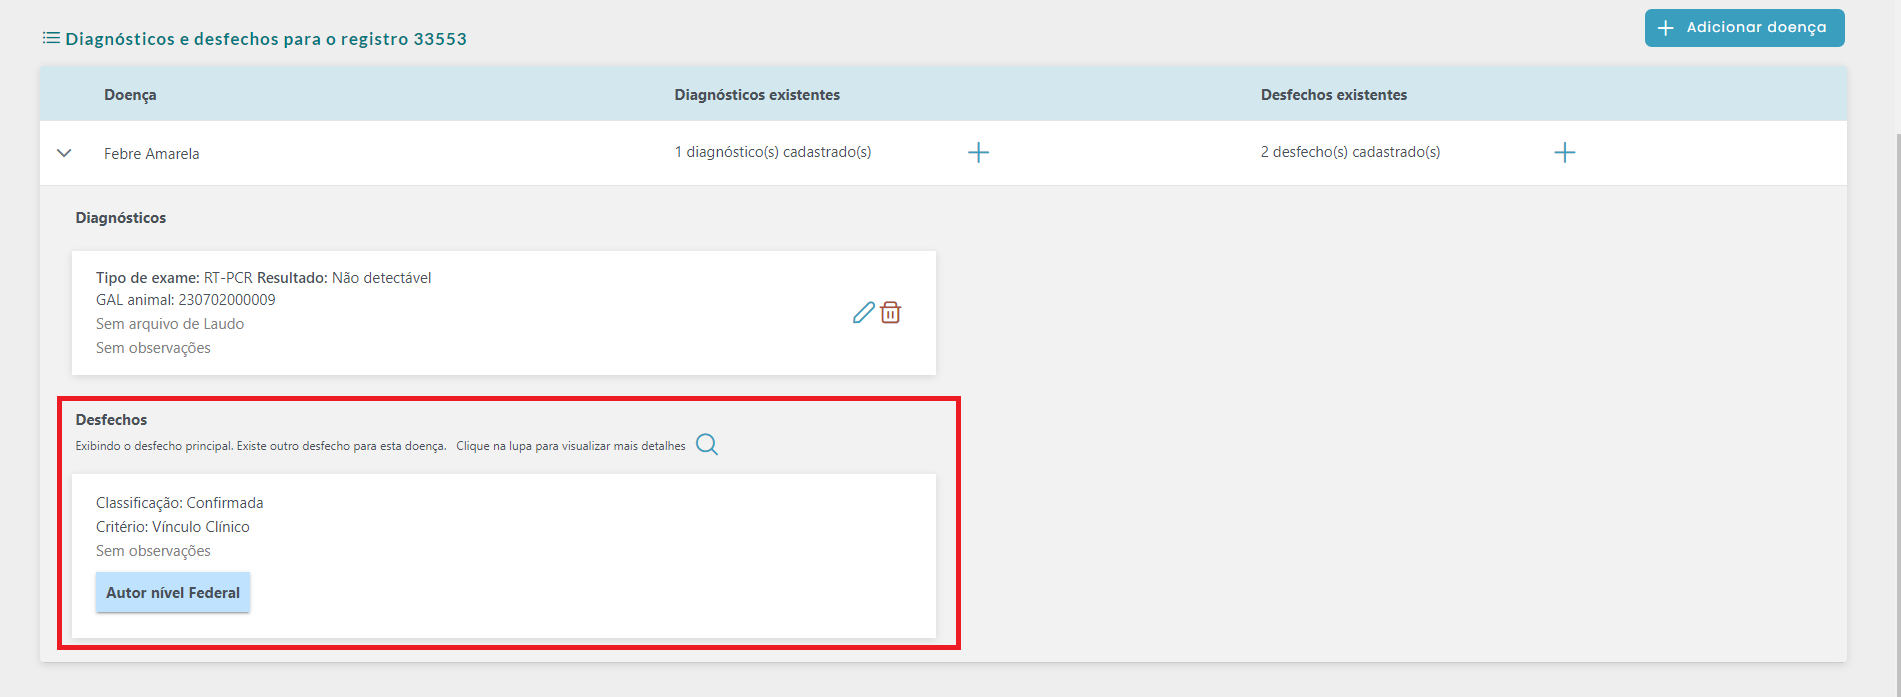This screenshot has width=1901, height=697.
Task: Open desfecho details with the magnifier icon
Action: pos(707,445)
